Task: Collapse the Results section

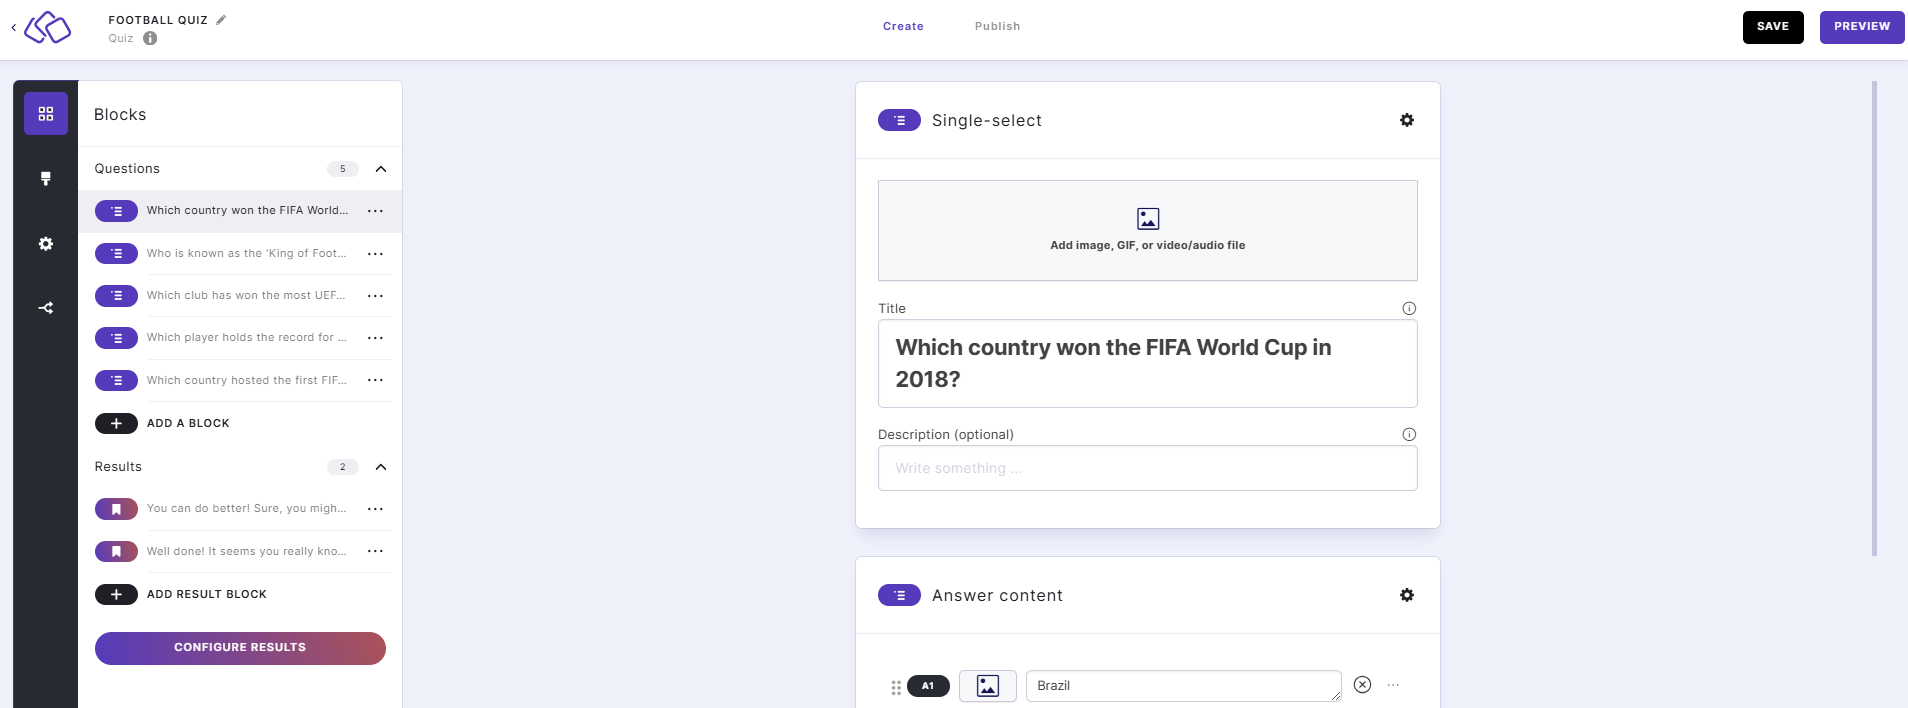Action: click(381, 467)
